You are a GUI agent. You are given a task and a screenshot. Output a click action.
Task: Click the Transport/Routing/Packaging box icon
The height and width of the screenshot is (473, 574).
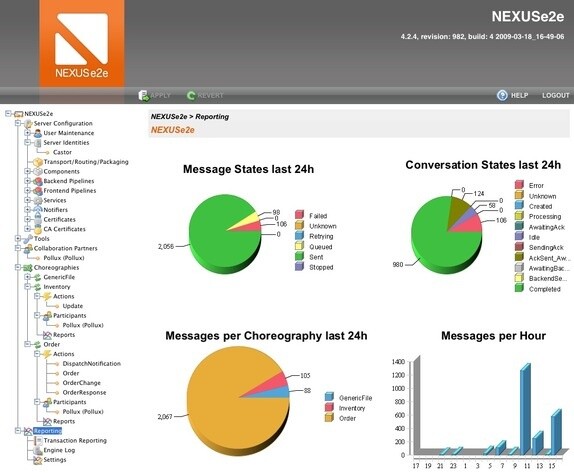(37, 162)
